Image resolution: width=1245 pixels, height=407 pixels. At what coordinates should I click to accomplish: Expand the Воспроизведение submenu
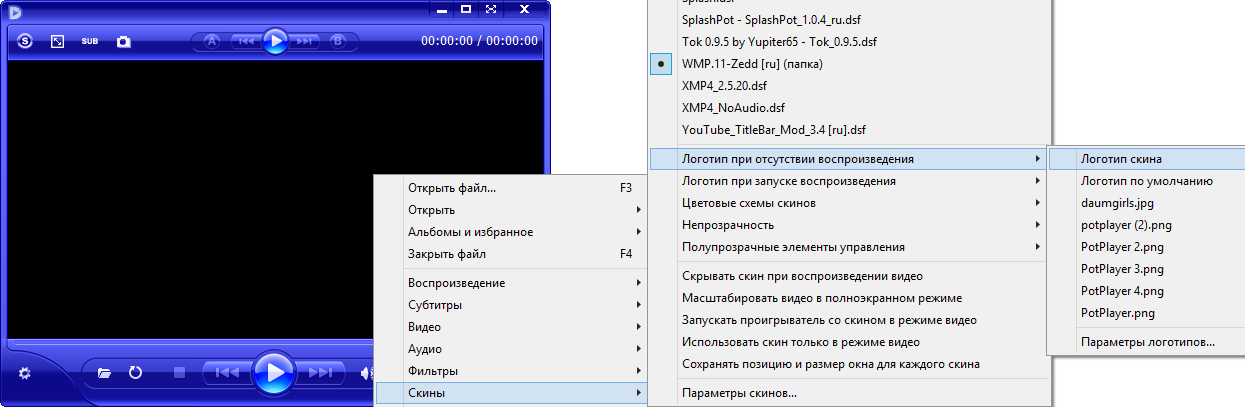[457, 283]
